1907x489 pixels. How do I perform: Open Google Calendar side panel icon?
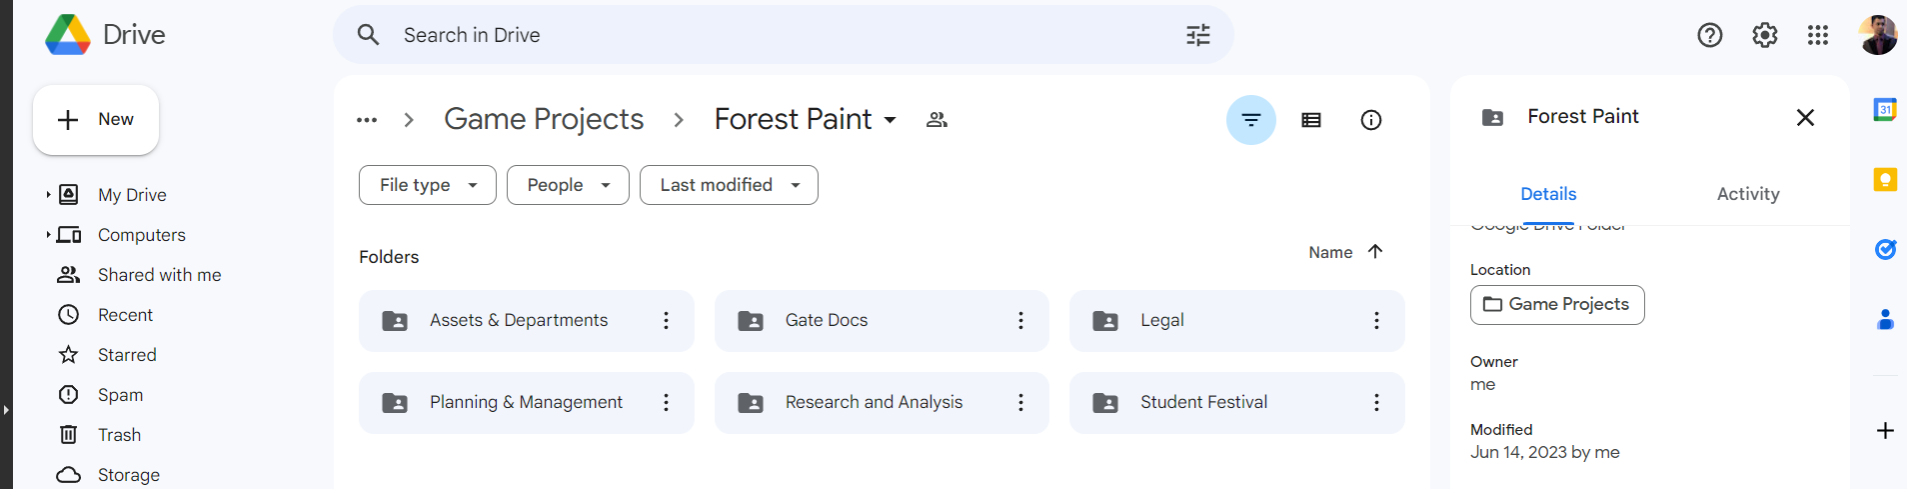coord(1885,110)
